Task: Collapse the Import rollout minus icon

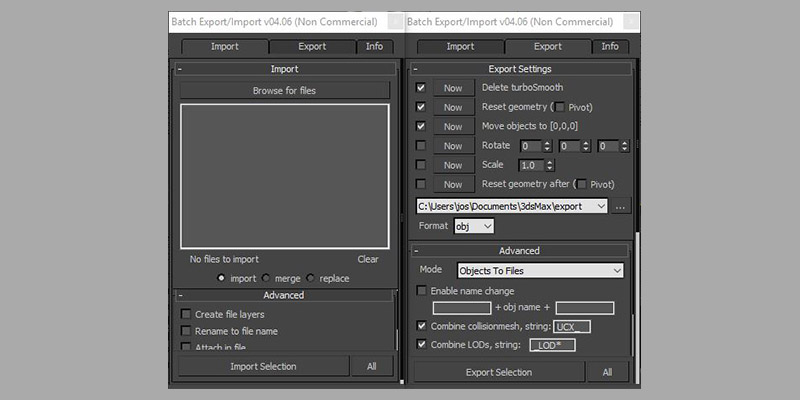Action: click(180, 69)
